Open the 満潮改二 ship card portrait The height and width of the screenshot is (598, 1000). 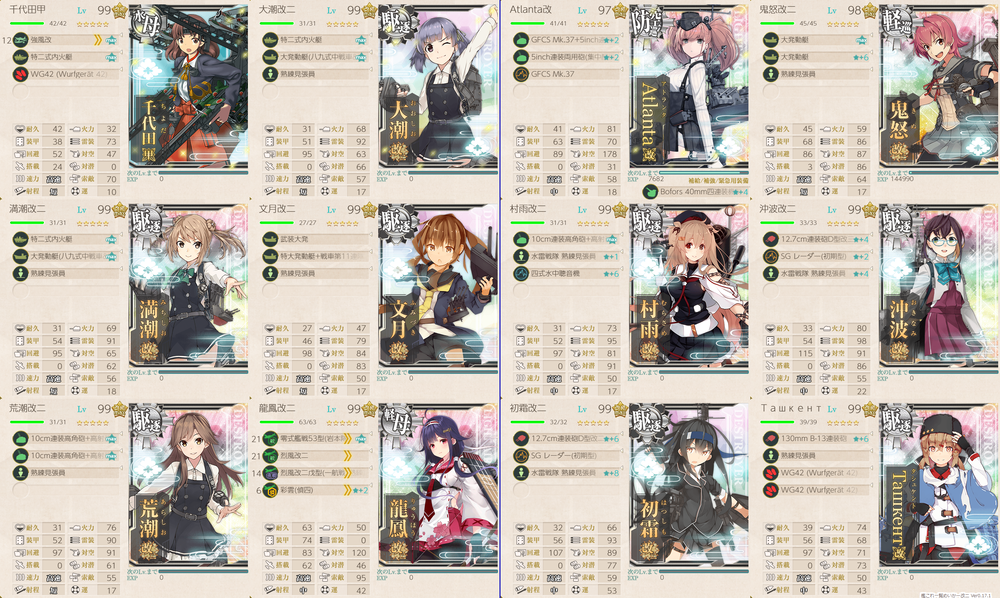[x=188, y=288]
